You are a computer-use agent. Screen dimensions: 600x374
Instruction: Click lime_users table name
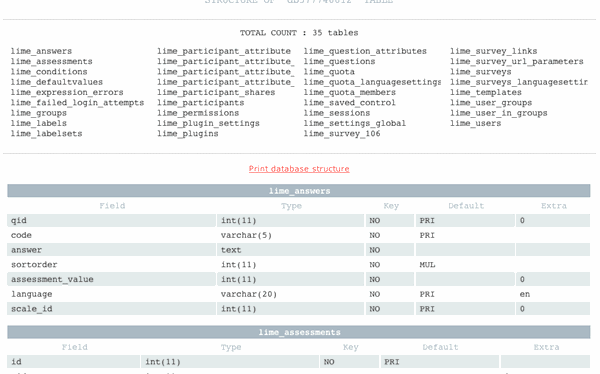click(x=476, y=124)
